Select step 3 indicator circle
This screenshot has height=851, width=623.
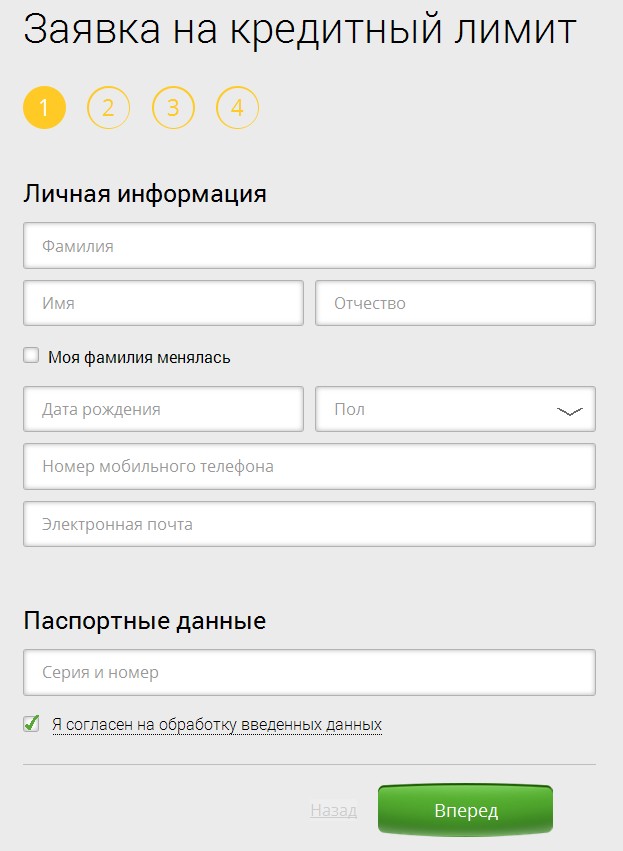pos(173,108)
